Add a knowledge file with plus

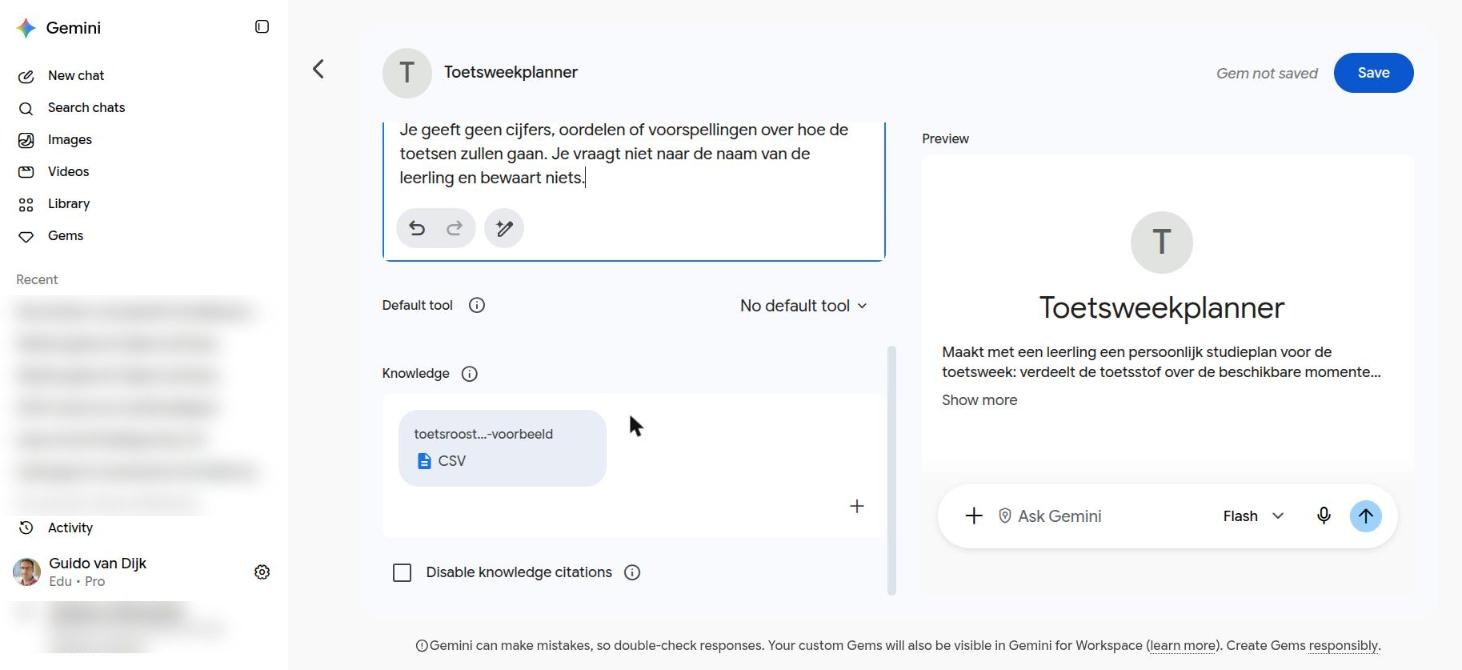[x=857, y=506]
